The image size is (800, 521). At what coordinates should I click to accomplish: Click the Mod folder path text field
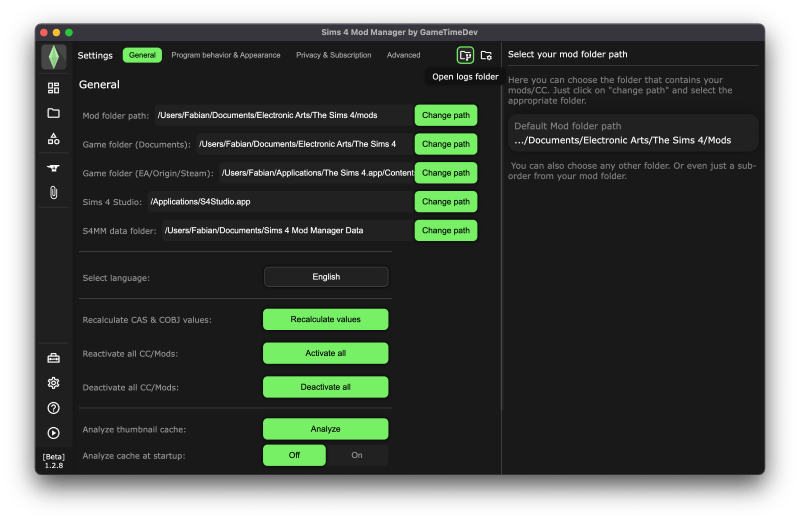pos(284,115)
